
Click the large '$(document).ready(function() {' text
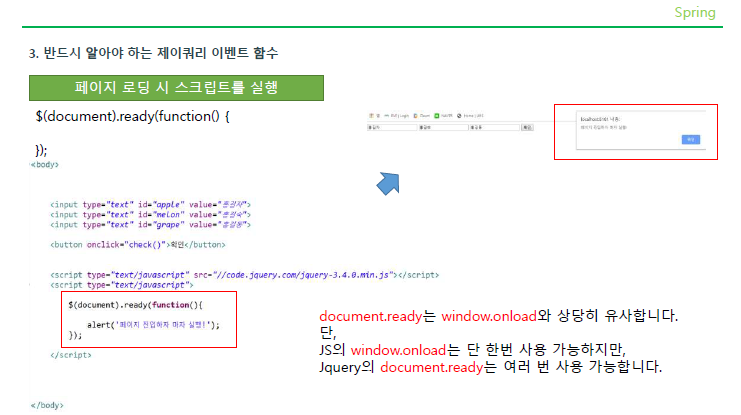(132, 116)
